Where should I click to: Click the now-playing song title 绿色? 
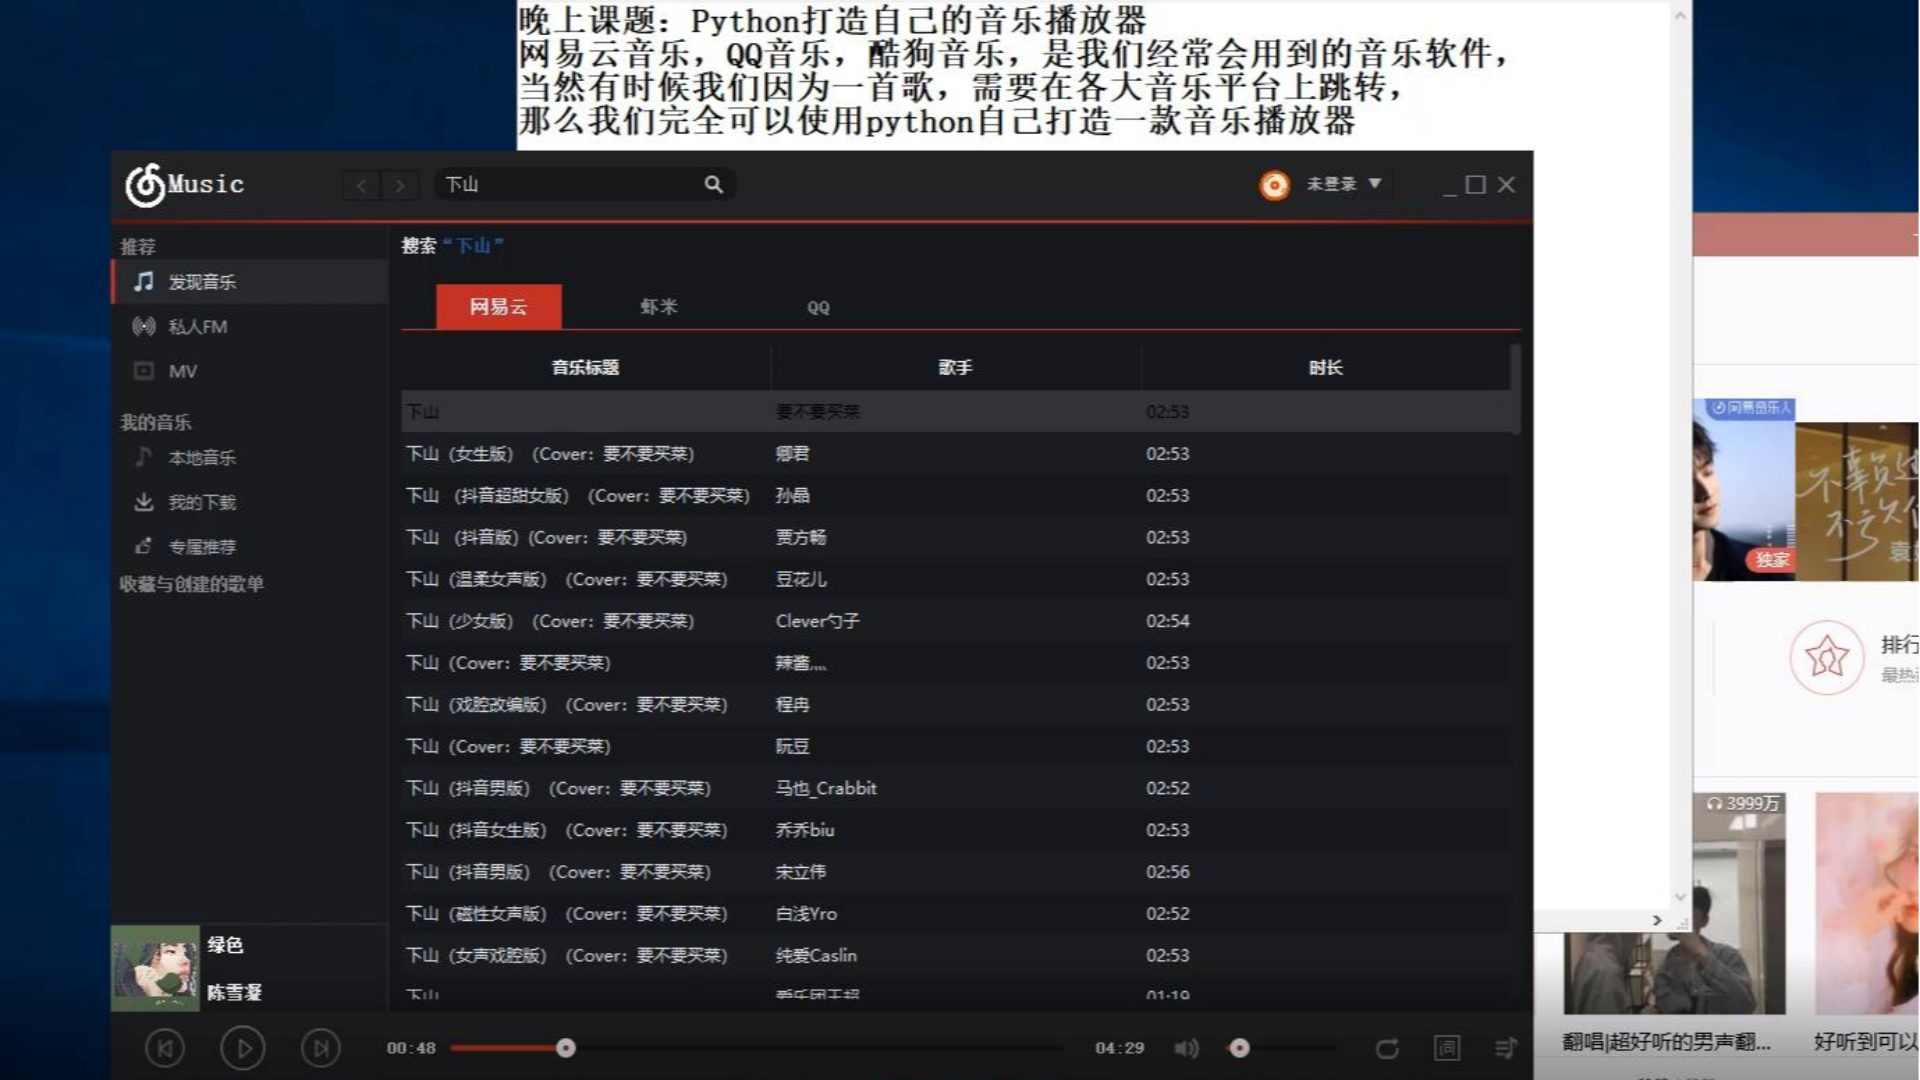(225, 945)
